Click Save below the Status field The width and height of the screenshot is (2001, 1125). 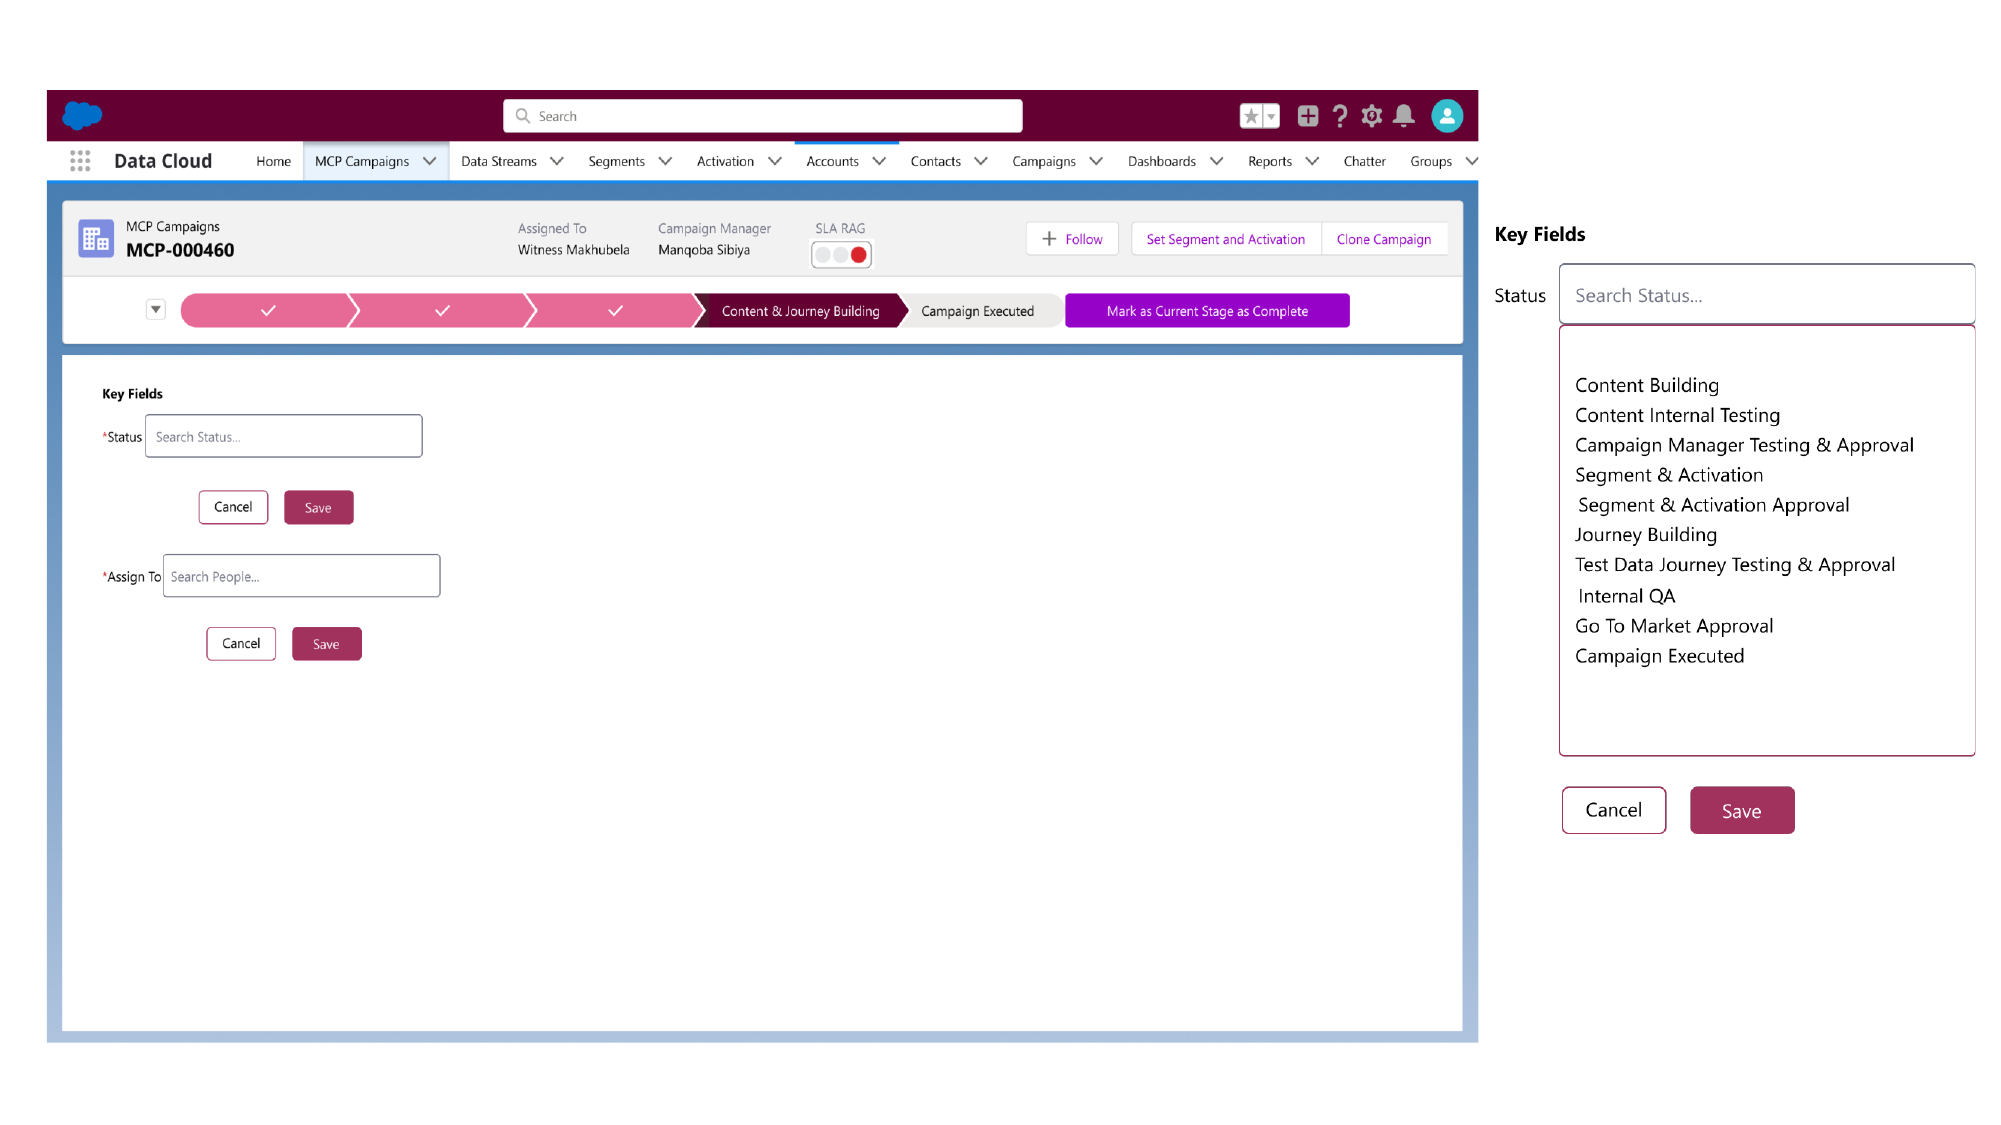318,507
